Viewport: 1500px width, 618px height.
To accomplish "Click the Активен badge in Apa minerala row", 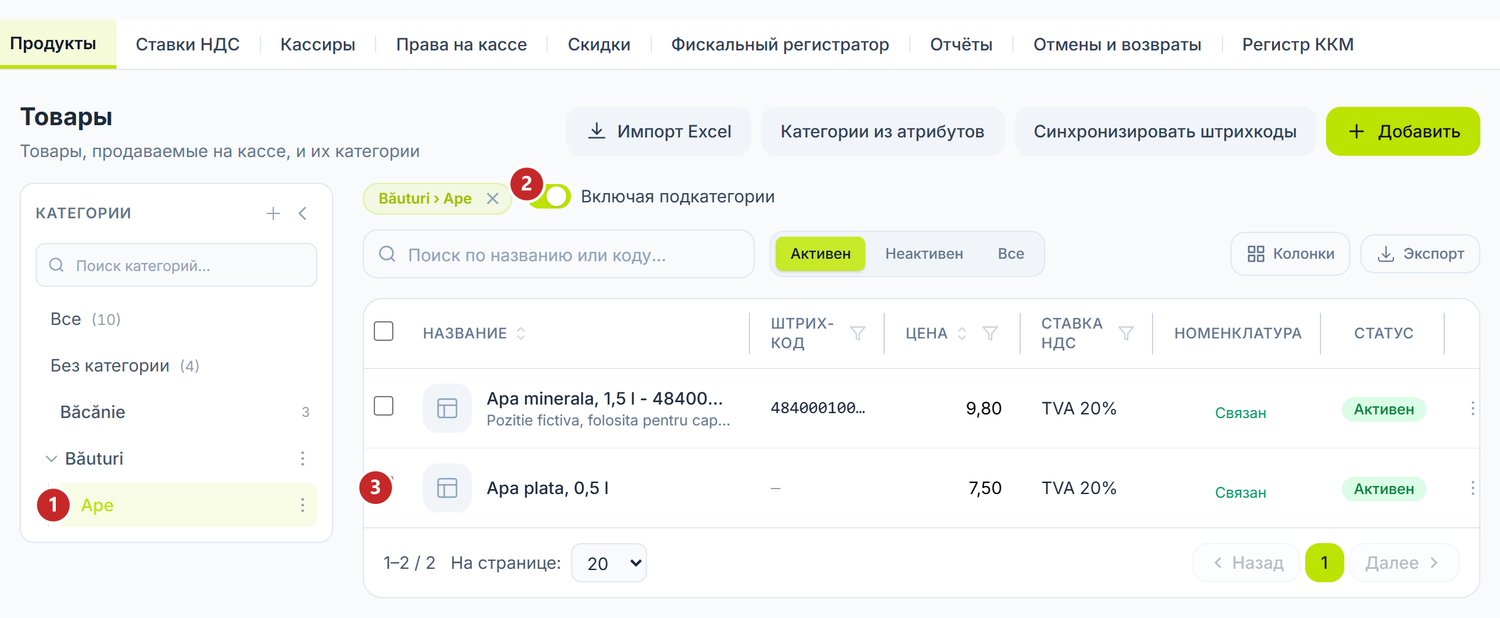I will (1384, 409).
